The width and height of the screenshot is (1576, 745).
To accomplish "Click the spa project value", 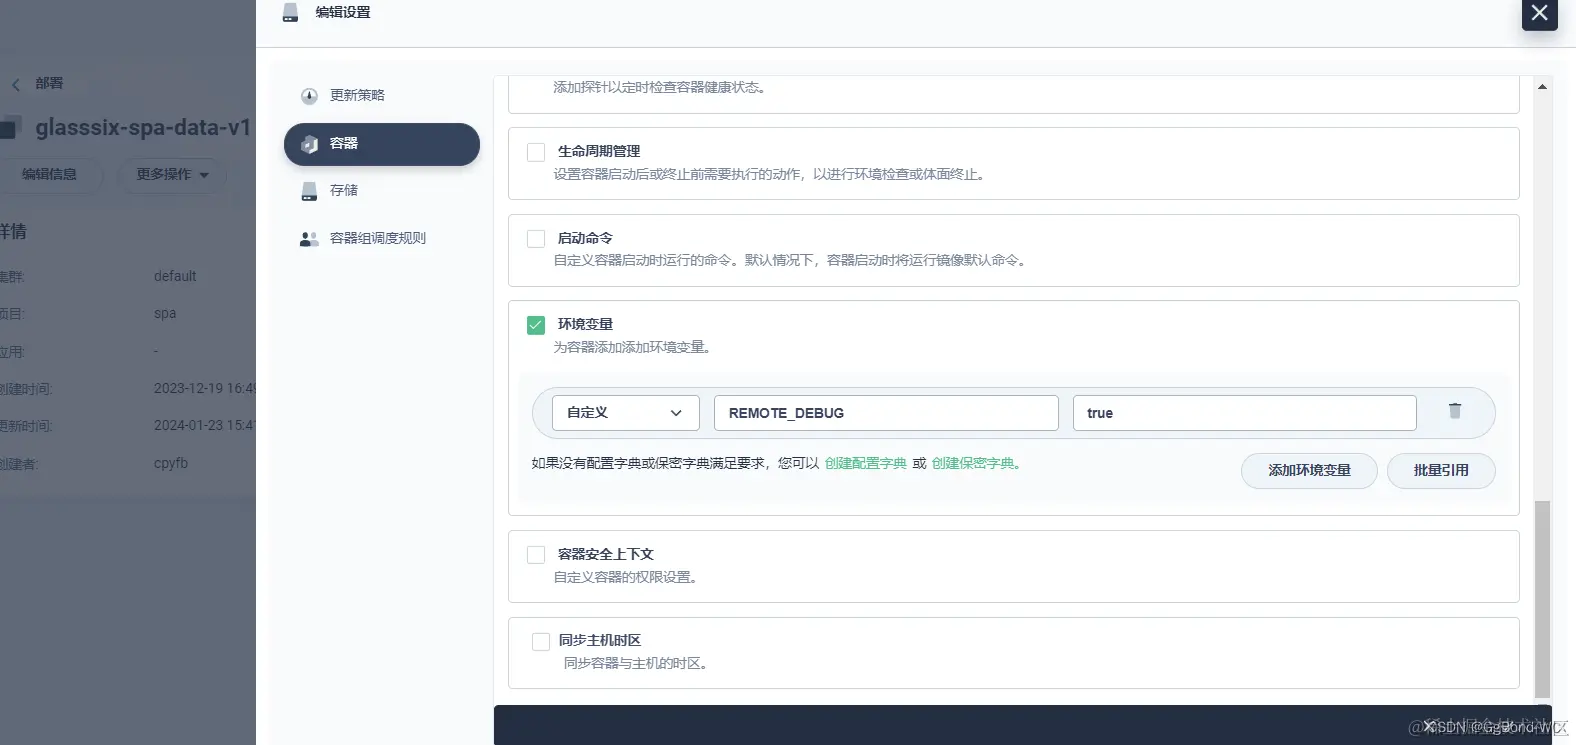I will tap(165, 313).
